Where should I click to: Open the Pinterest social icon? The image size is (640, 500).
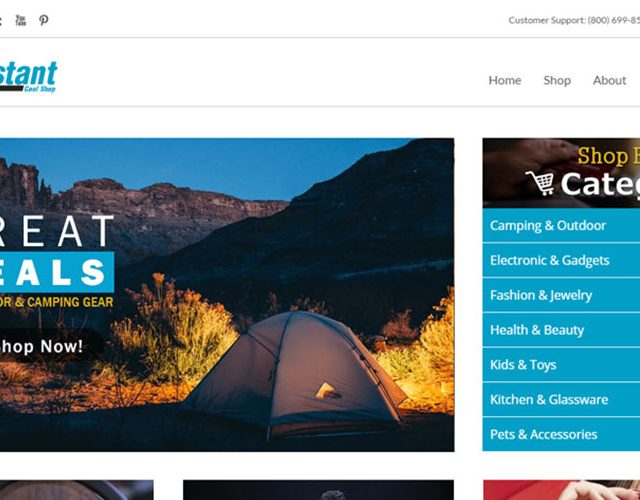44,20
